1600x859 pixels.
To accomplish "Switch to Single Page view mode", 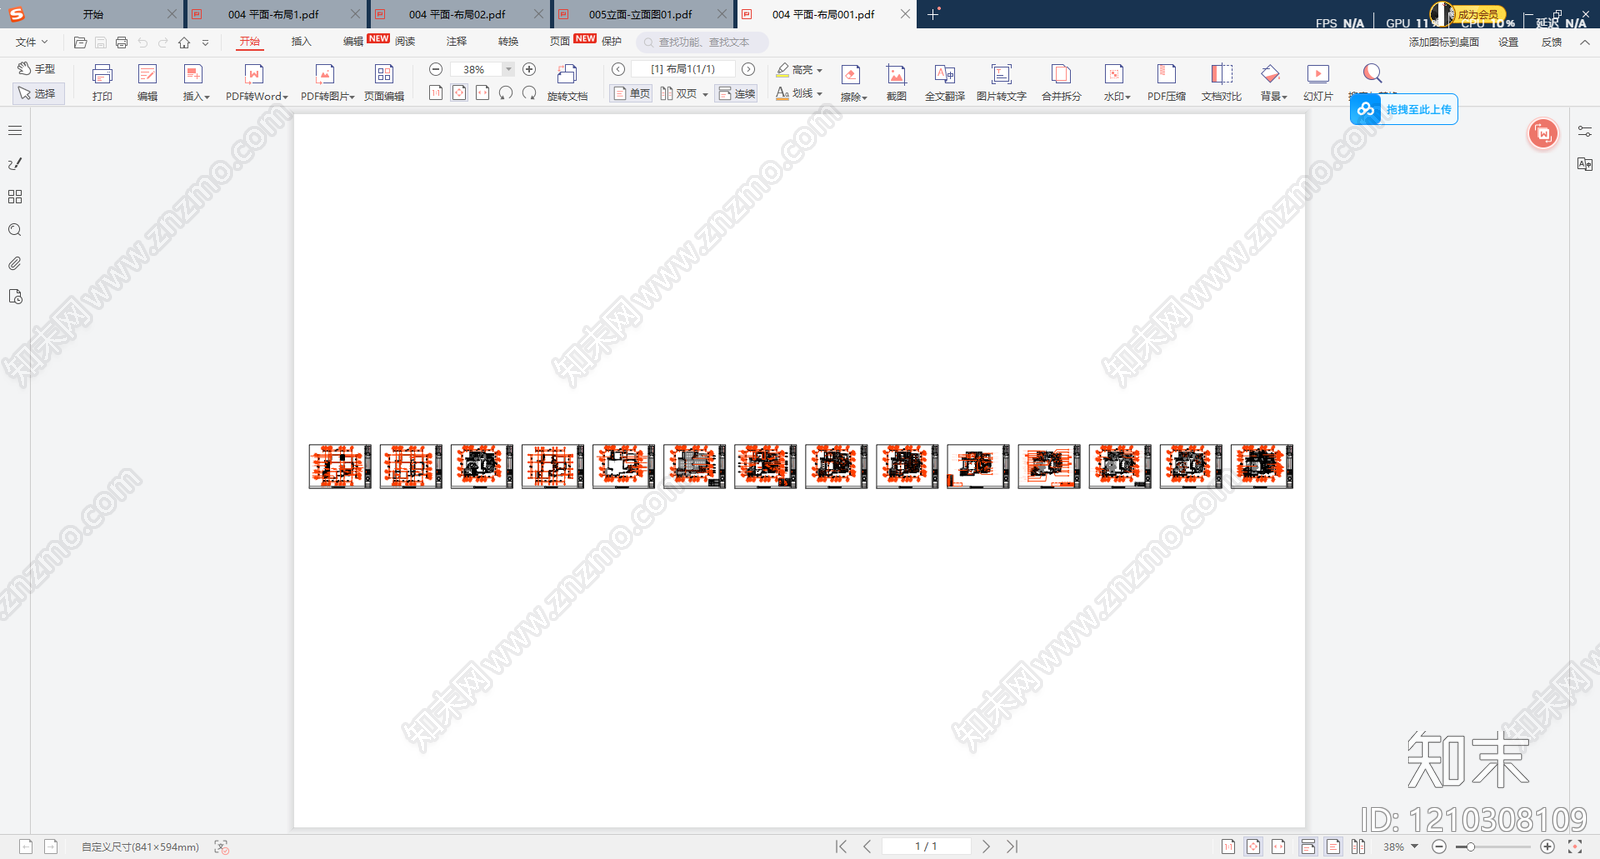I will tap(632, 94).
